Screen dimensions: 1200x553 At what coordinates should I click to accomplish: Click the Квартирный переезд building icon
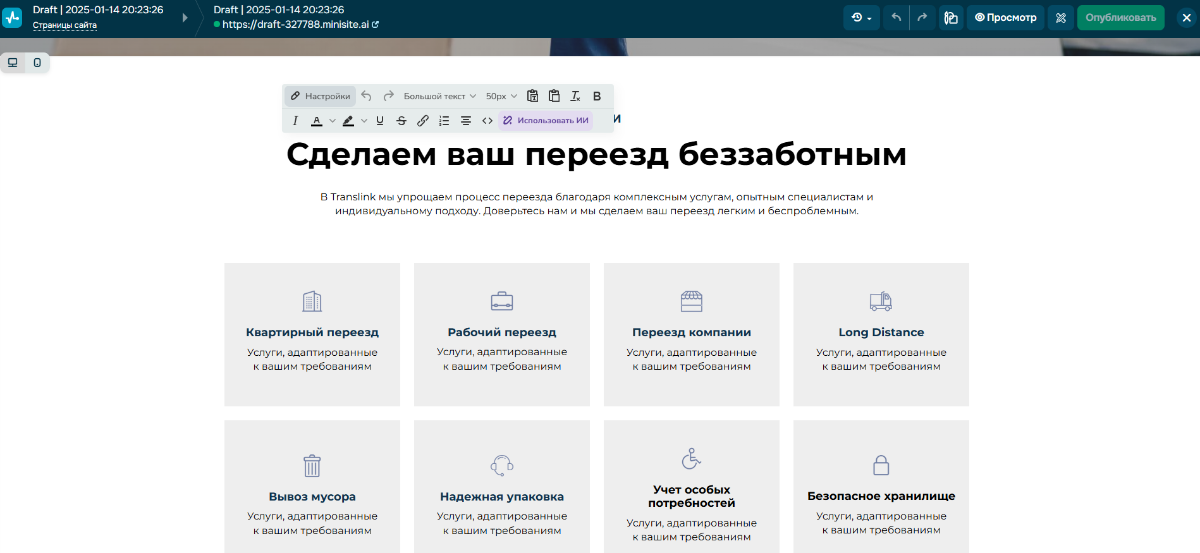312,301
